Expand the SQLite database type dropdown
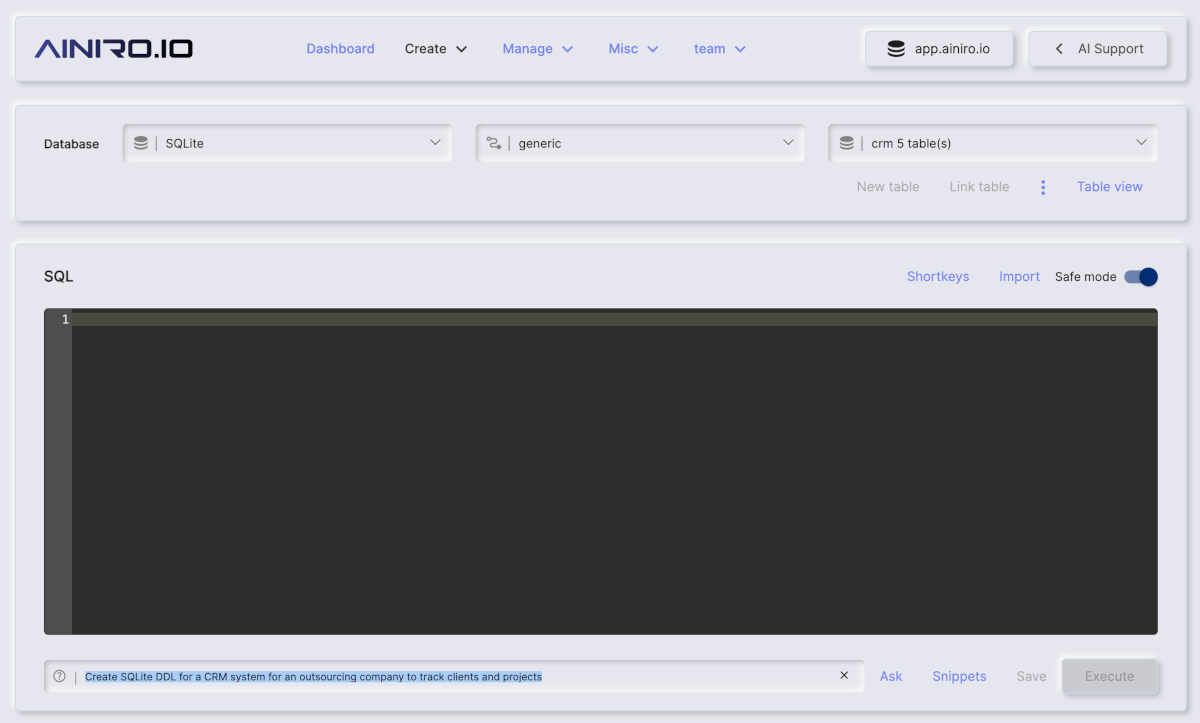Image resolution: width=1200 pixels, height=723 pixels. pyautogui.click(x=287, y=143)
